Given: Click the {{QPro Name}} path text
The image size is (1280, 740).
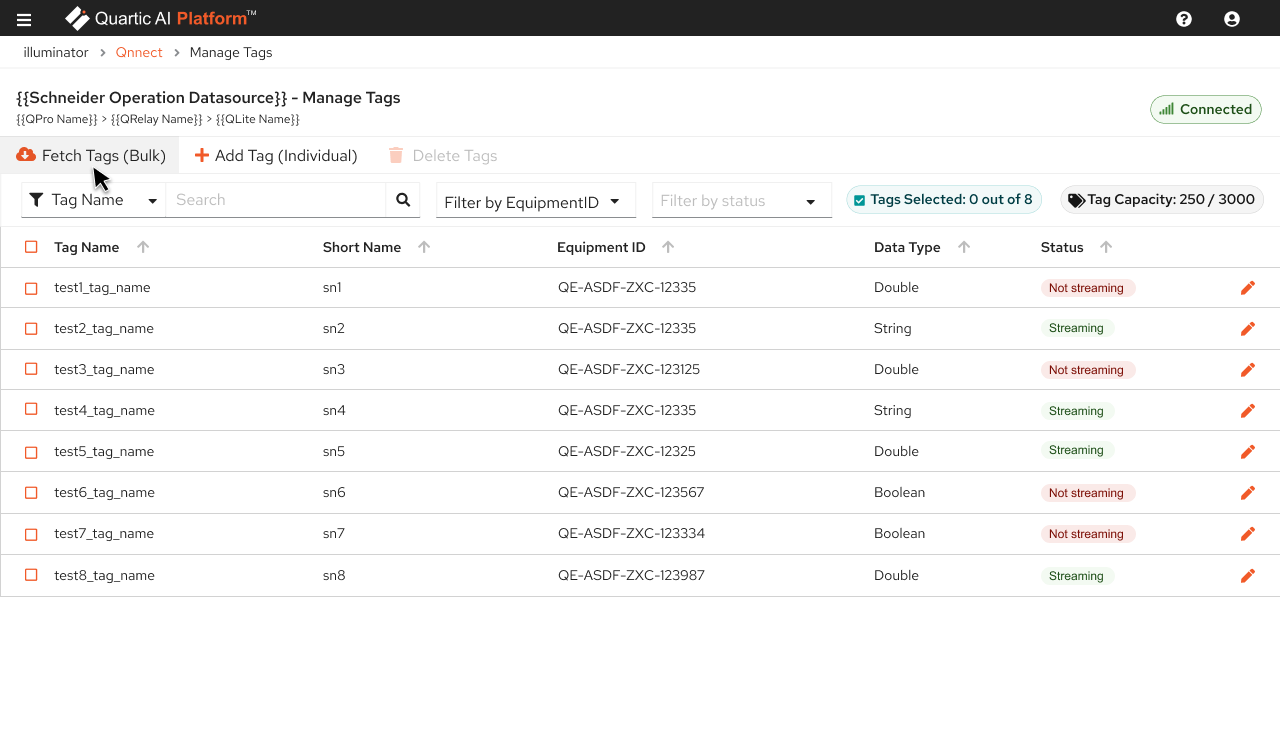Looking at the screenshot, I should 57,119.
